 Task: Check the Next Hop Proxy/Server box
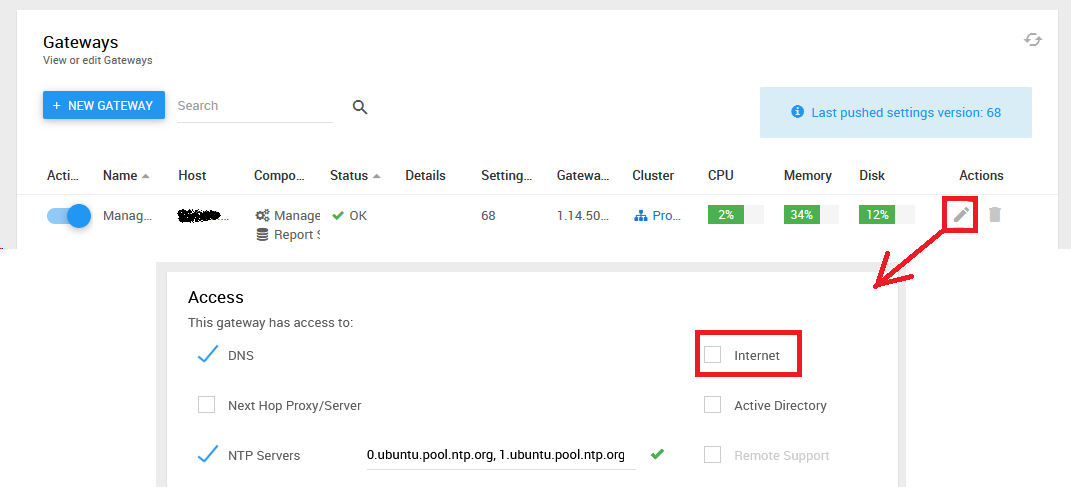(206, 405)
